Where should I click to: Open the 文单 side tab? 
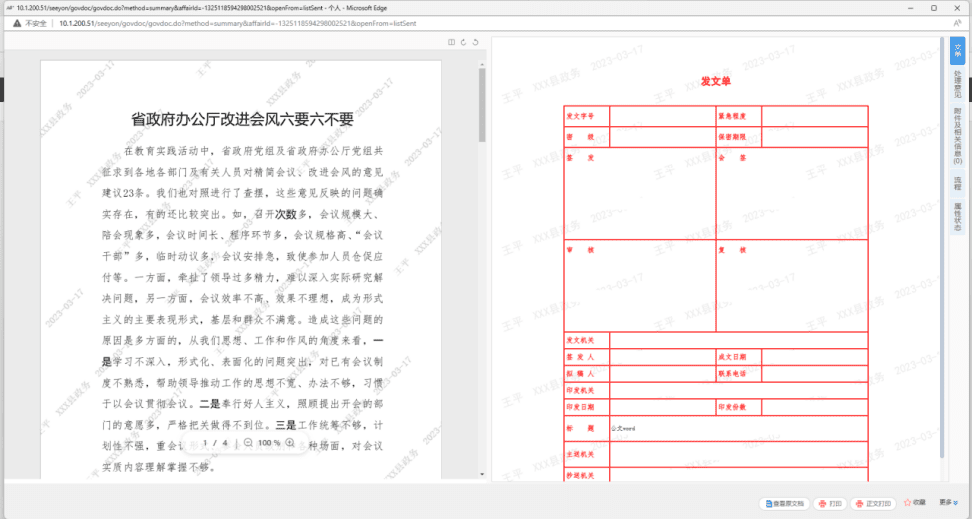click(x=957, y=51)
